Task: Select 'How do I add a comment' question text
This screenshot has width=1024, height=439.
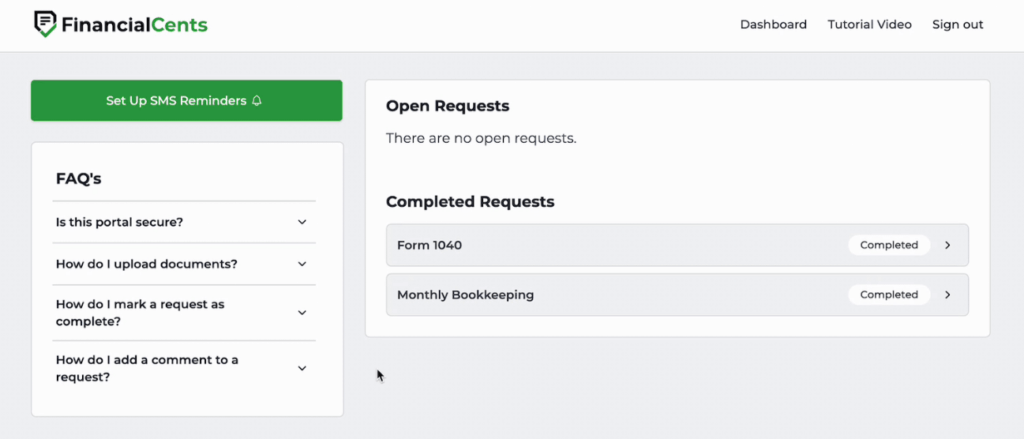Action: point(147,368)
